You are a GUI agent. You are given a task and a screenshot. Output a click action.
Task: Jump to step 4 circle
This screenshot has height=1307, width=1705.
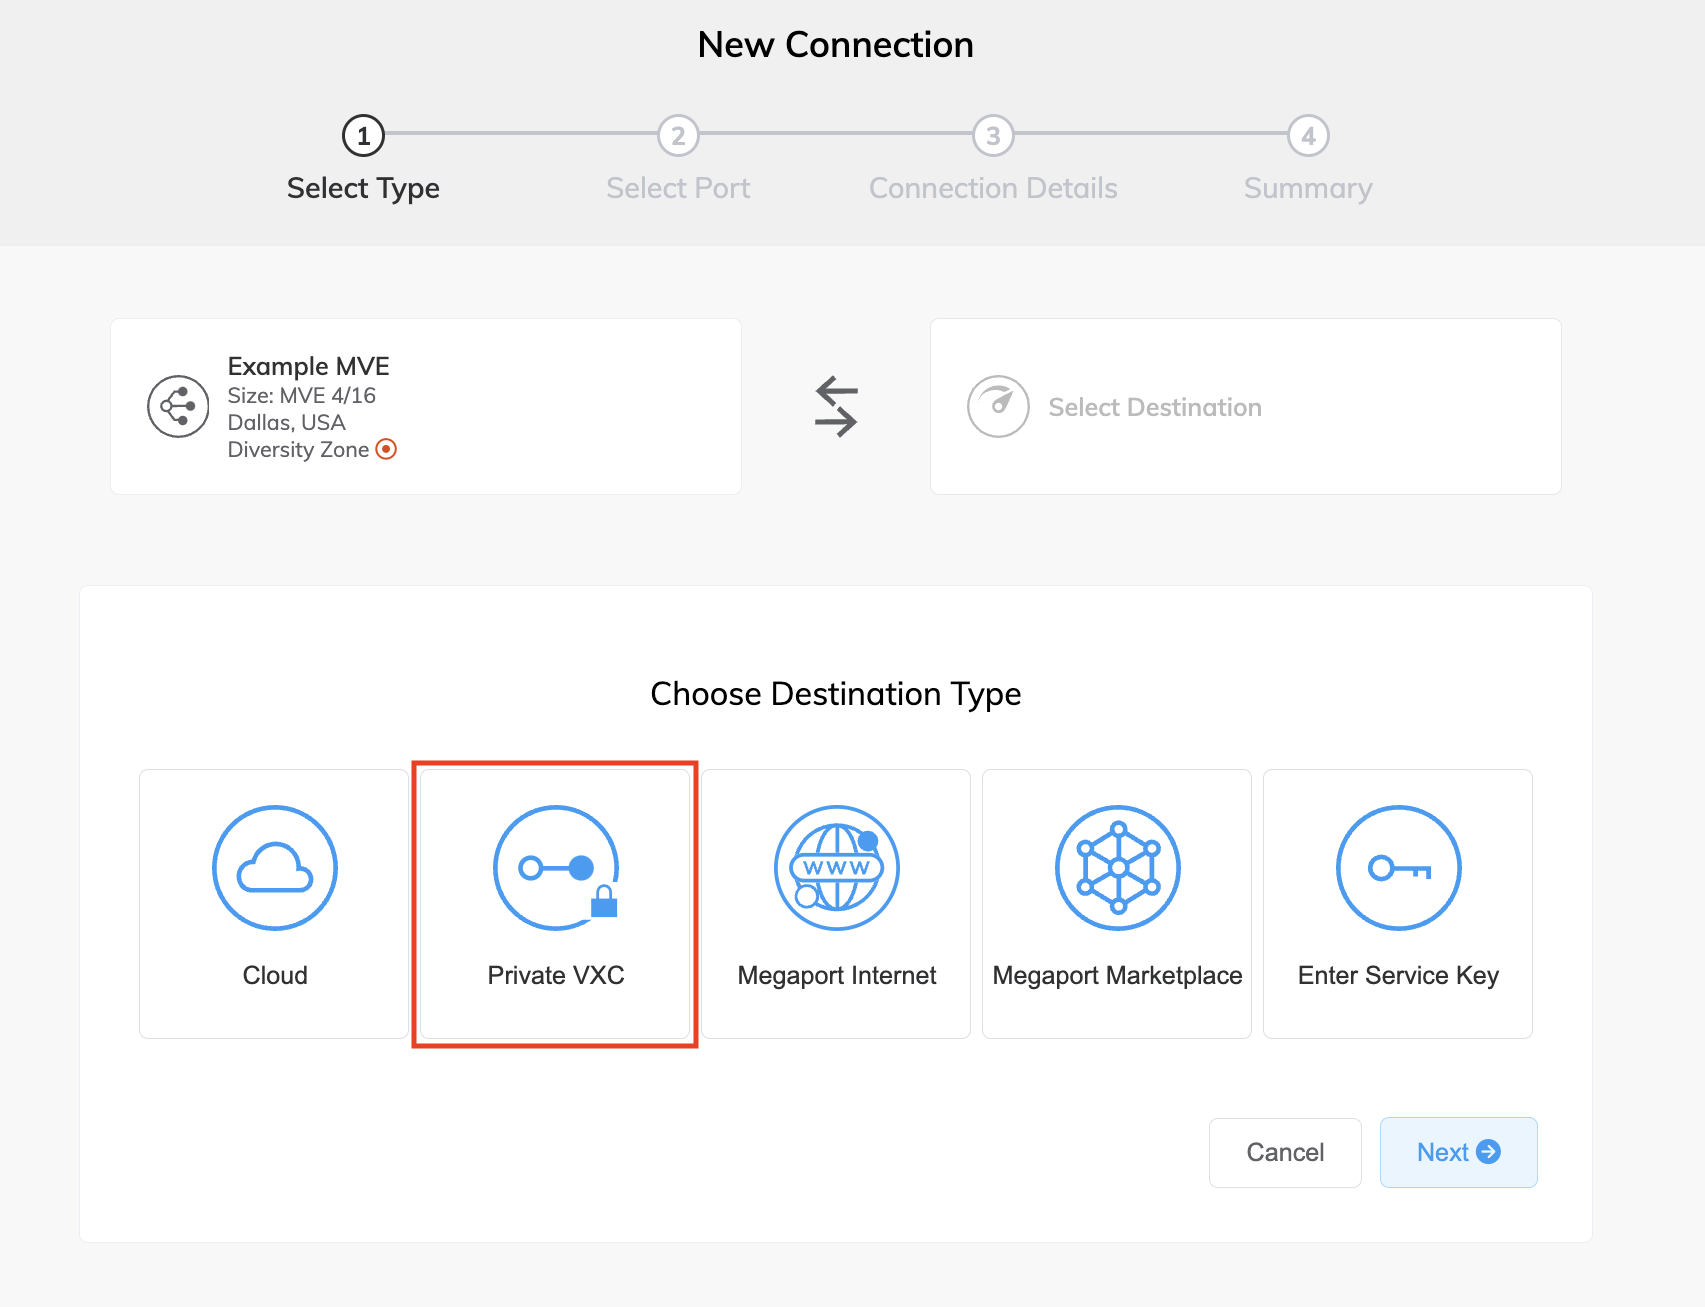click(x=1308, y=136)
